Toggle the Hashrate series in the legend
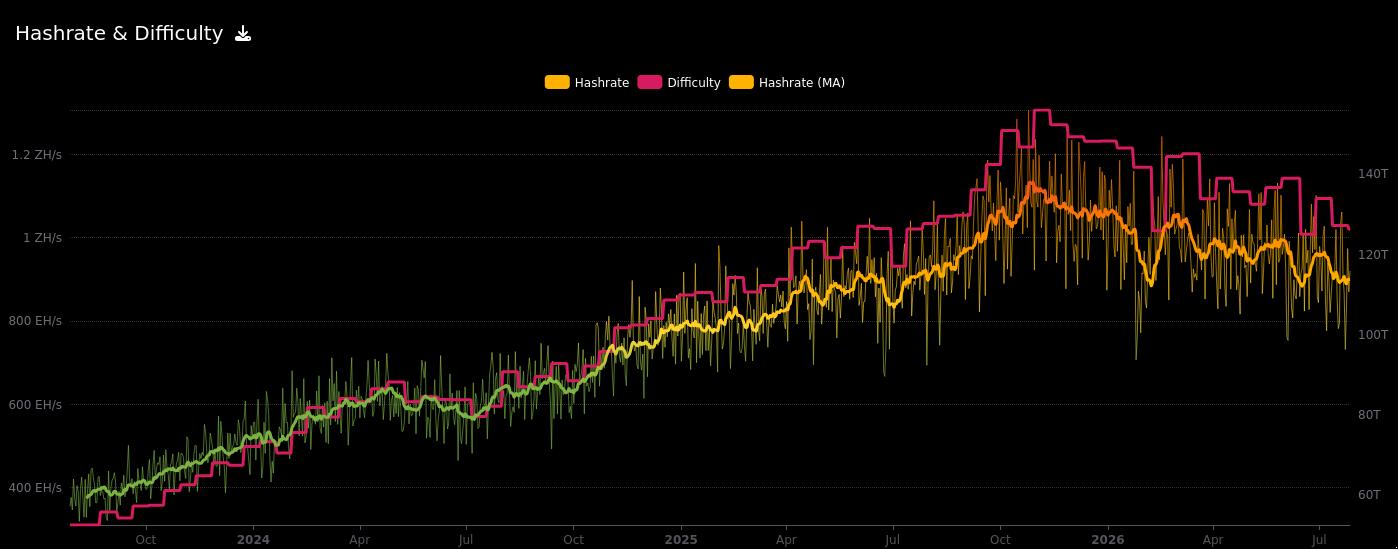This screenshot has height=549, width=1398. click(x=587, y=83)
